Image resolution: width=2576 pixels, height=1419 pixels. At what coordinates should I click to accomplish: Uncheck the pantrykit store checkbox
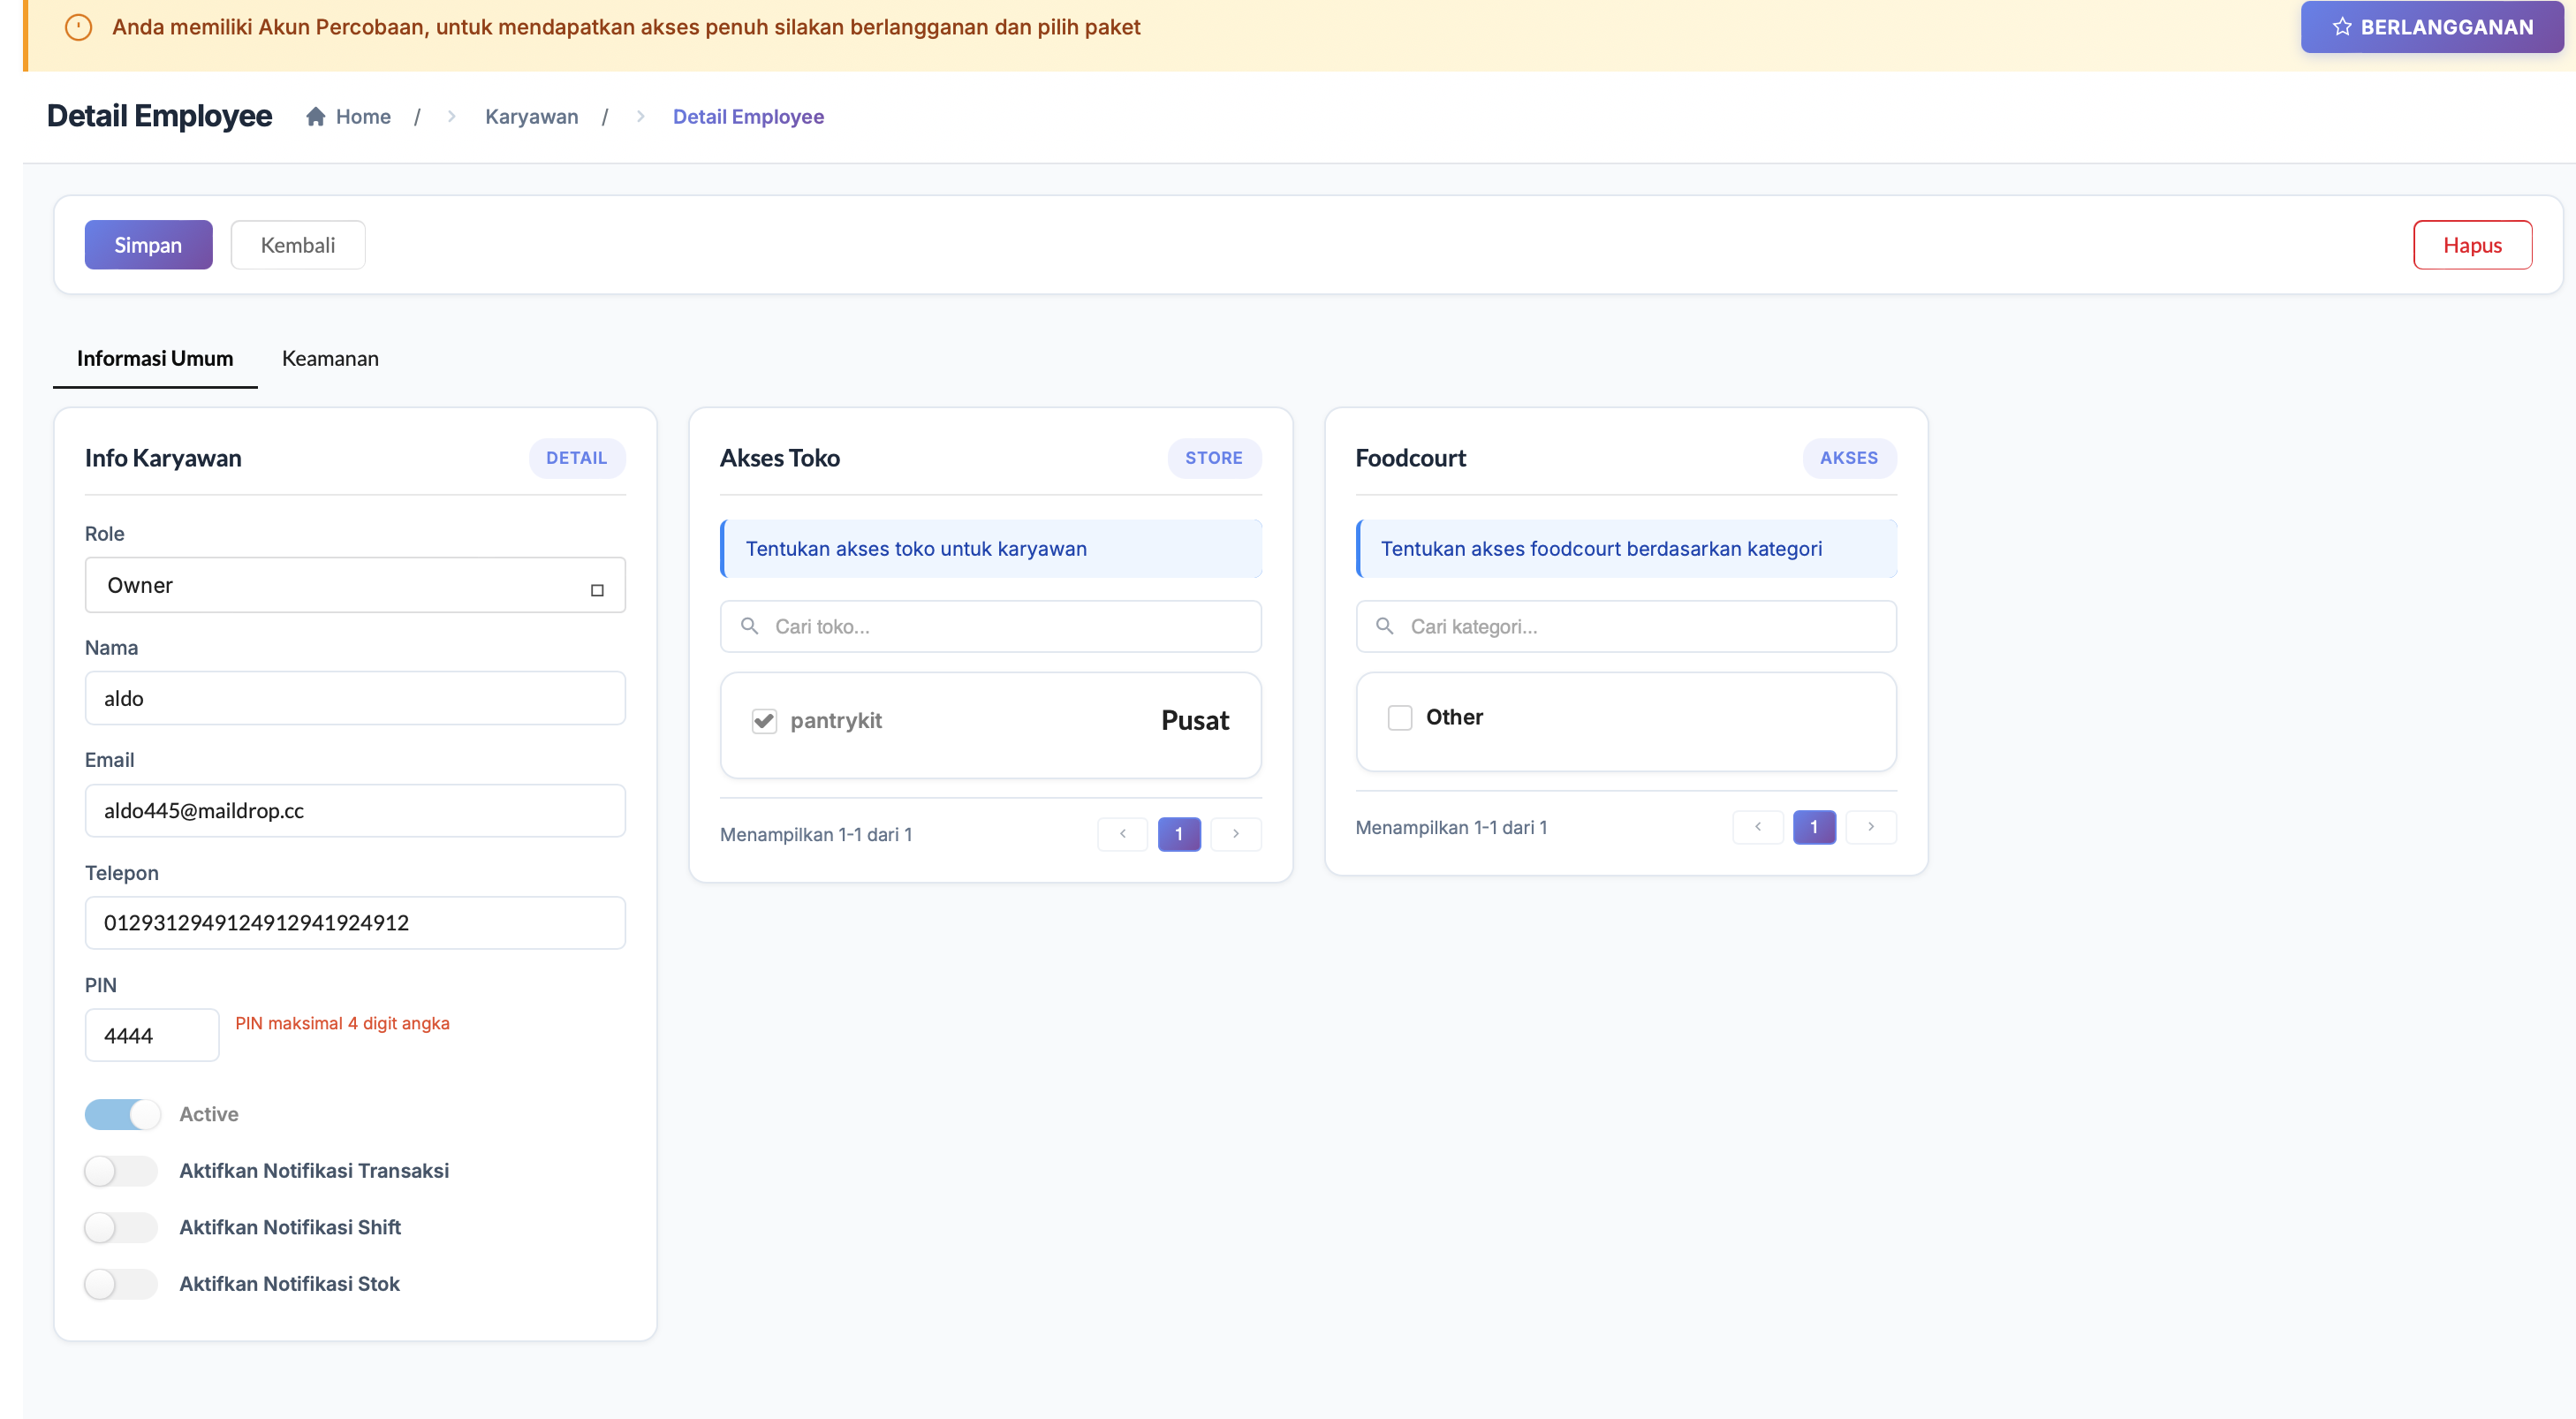pos(764,721)
